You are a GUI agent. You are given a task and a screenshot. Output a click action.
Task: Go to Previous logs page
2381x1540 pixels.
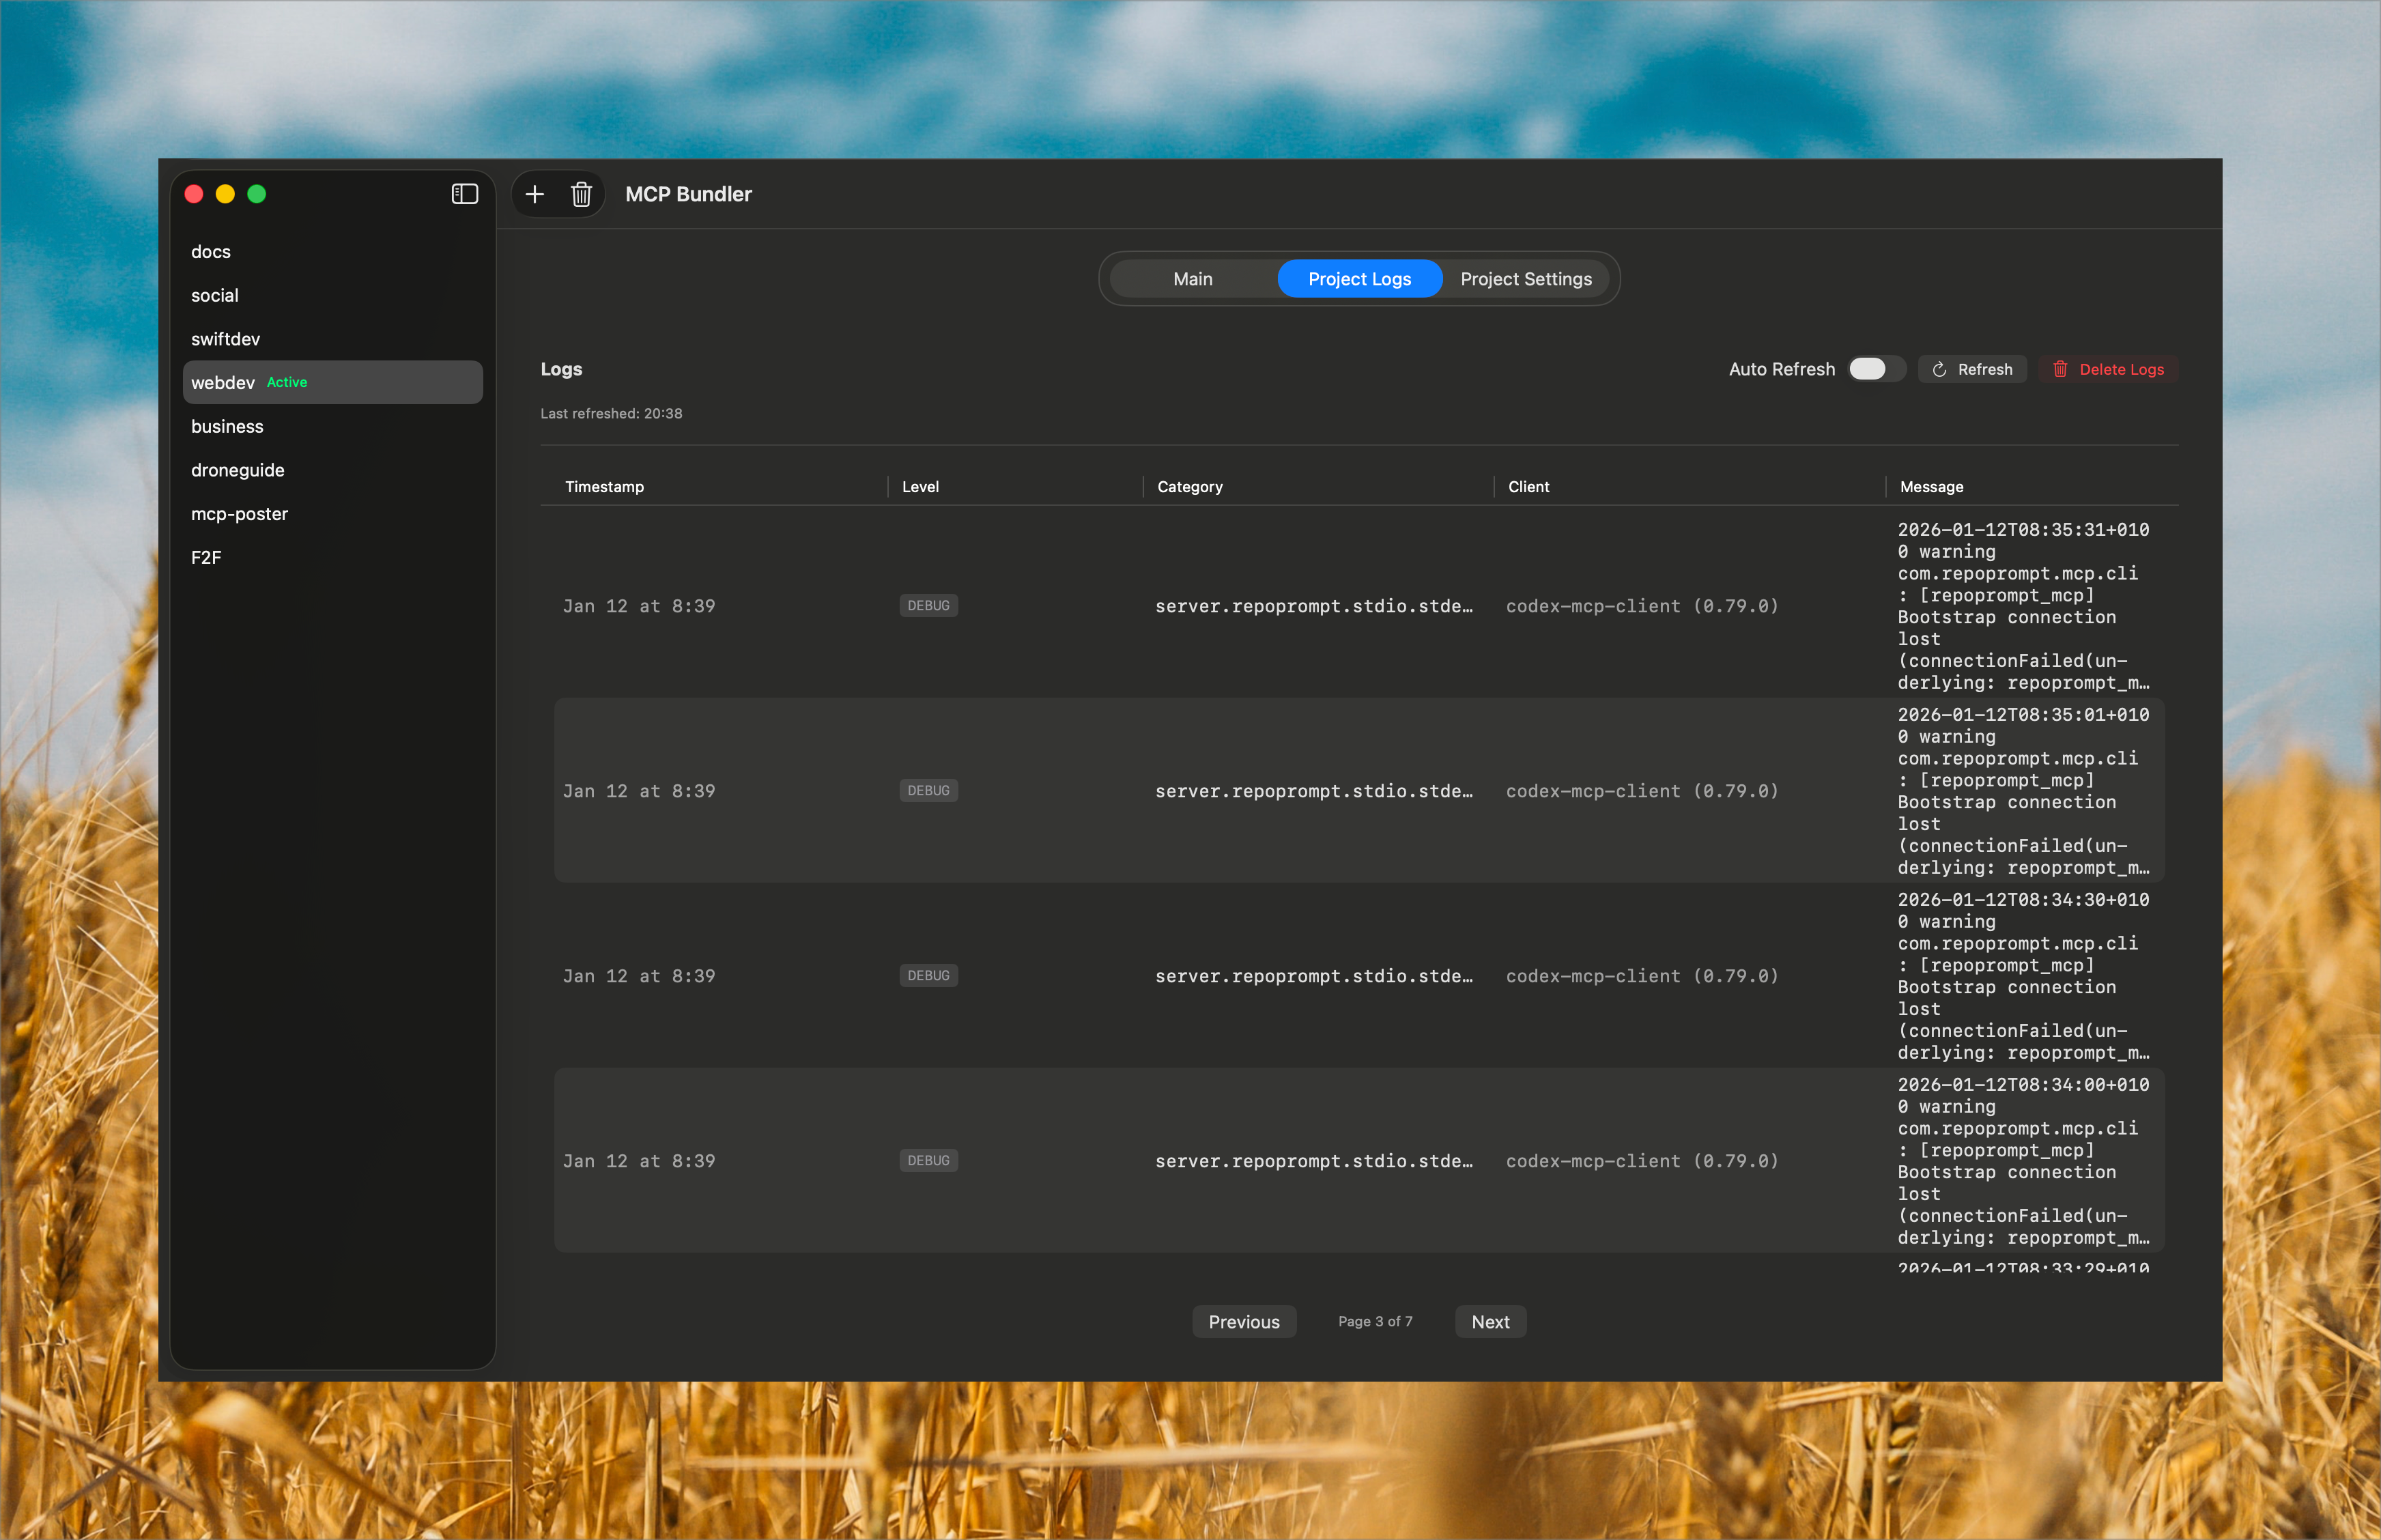(1243, 1322)
